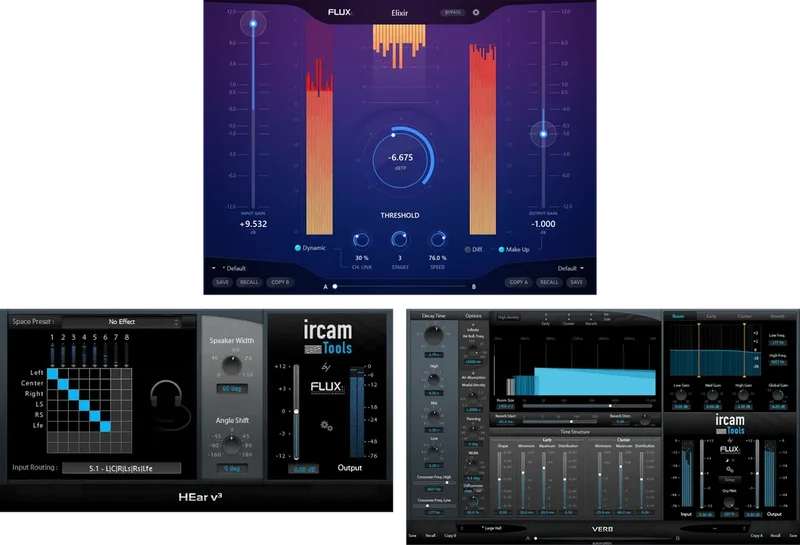800x545 pixels.
Task: Click right SAVE button in Elixir
Action: [x=576, y=282]
